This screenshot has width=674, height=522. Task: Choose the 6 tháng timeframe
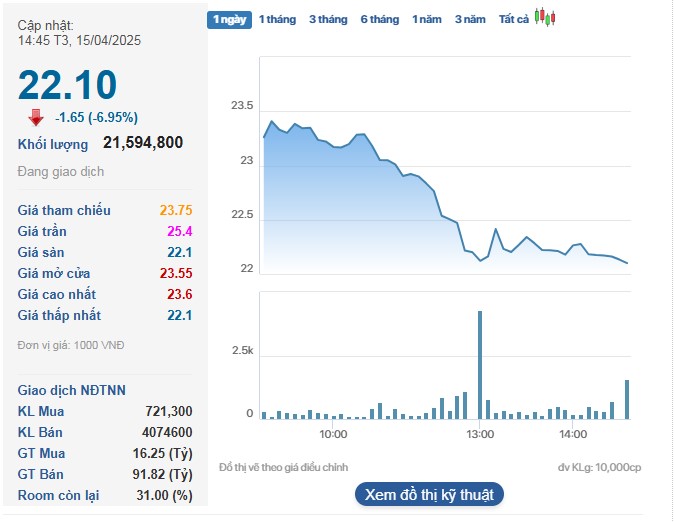coord(379,19)
